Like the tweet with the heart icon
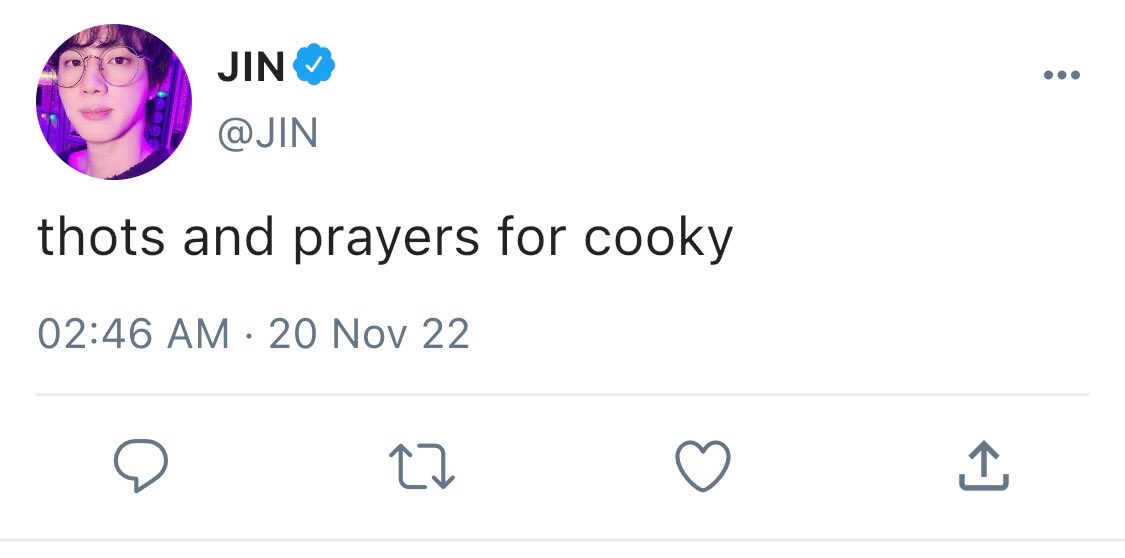The image size is (1125, 558). (x=703, y=465)
